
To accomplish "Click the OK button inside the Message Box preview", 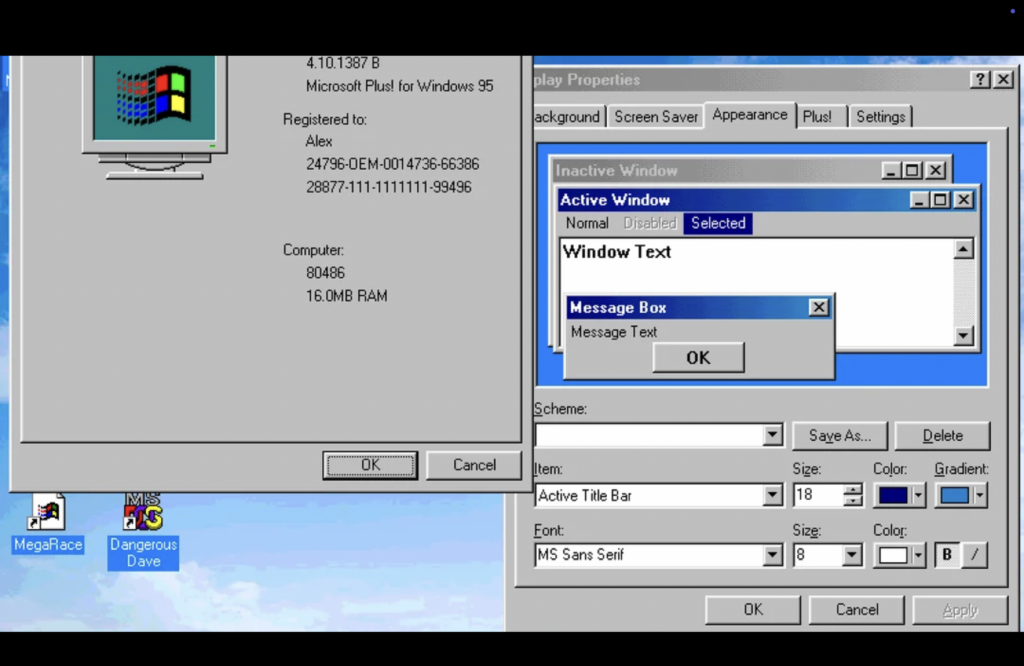I will [x=697, y=357].
